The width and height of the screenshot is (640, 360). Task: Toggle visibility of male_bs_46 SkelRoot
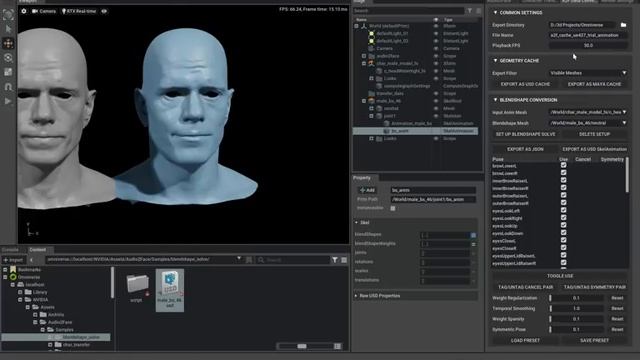point(436,101)
